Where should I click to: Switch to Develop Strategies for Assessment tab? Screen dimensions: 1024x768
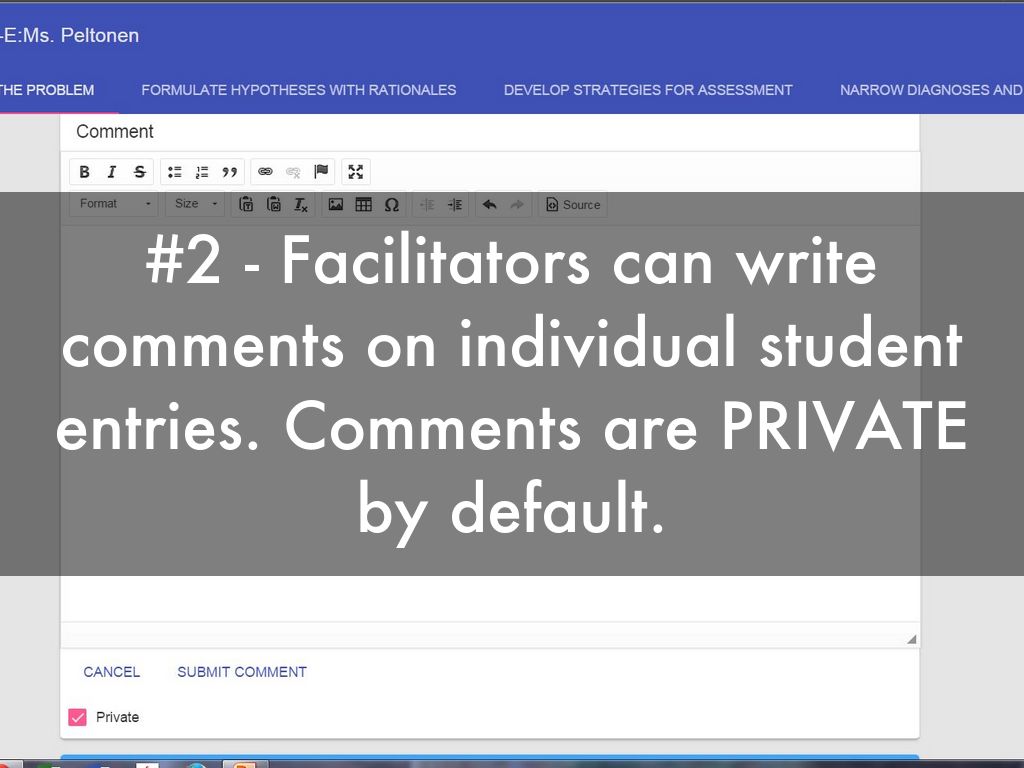(x=648, y=90)
